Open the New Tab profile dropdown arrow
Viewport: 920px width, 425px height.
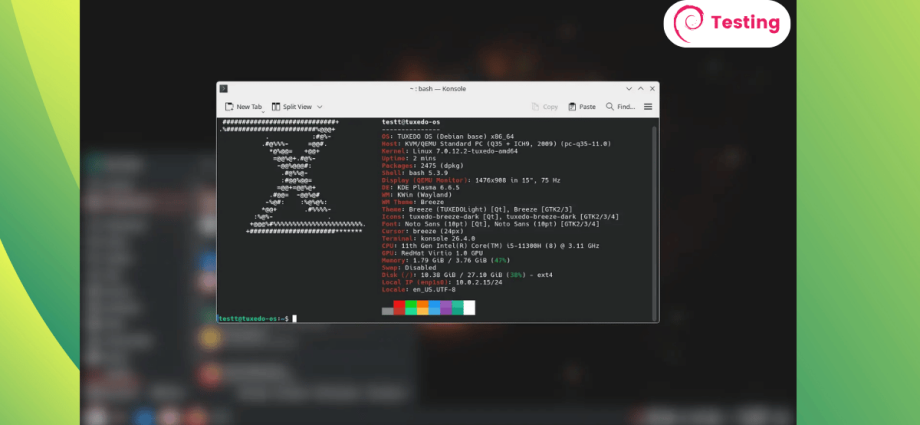point(263,111)
